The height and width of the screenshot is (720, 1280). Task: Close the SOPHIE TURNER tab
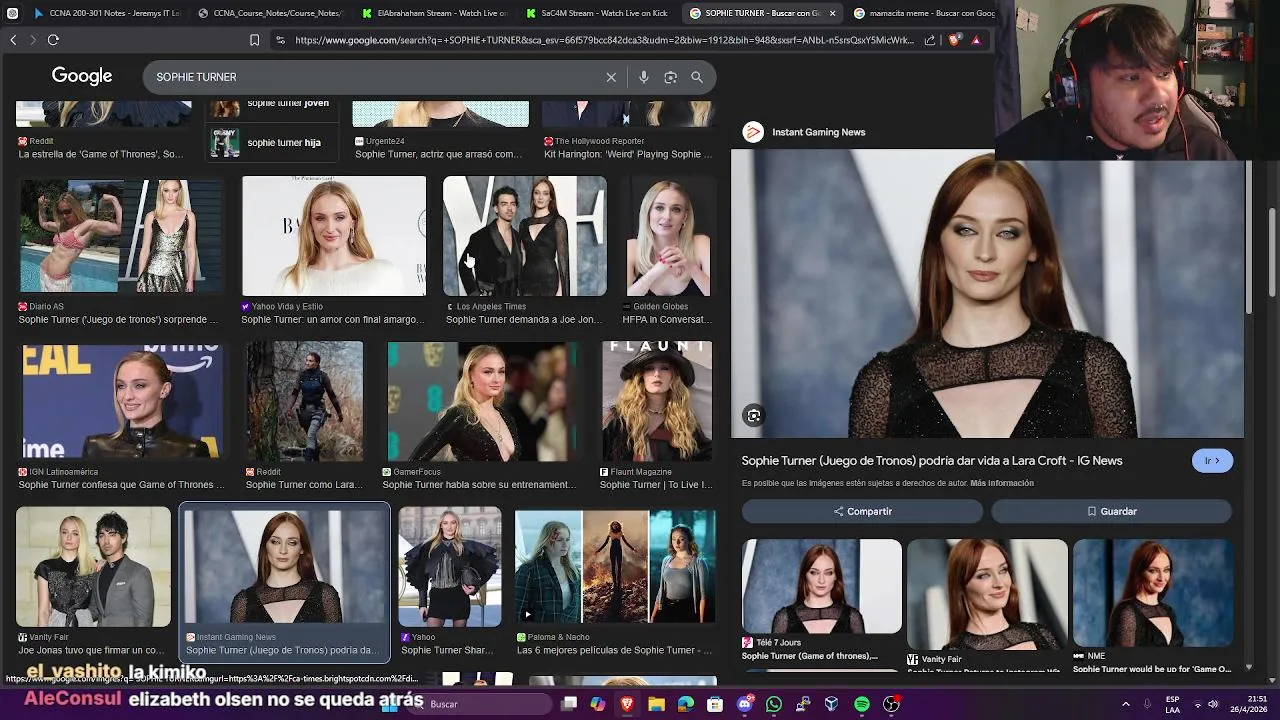pyautogui.click(x=832, y=13)
